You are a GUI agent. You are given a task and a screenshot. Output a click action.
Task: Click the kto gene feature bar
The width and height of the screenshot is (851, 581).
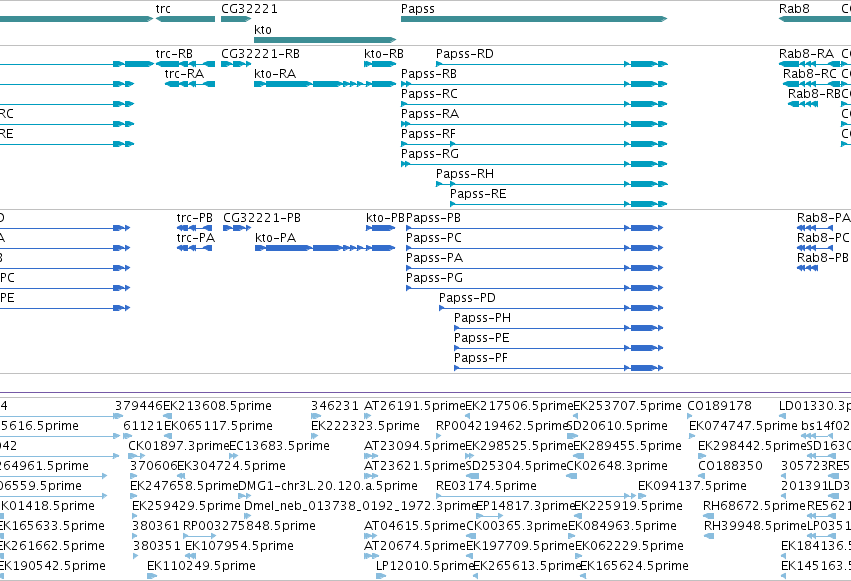[x=325, y=40]
